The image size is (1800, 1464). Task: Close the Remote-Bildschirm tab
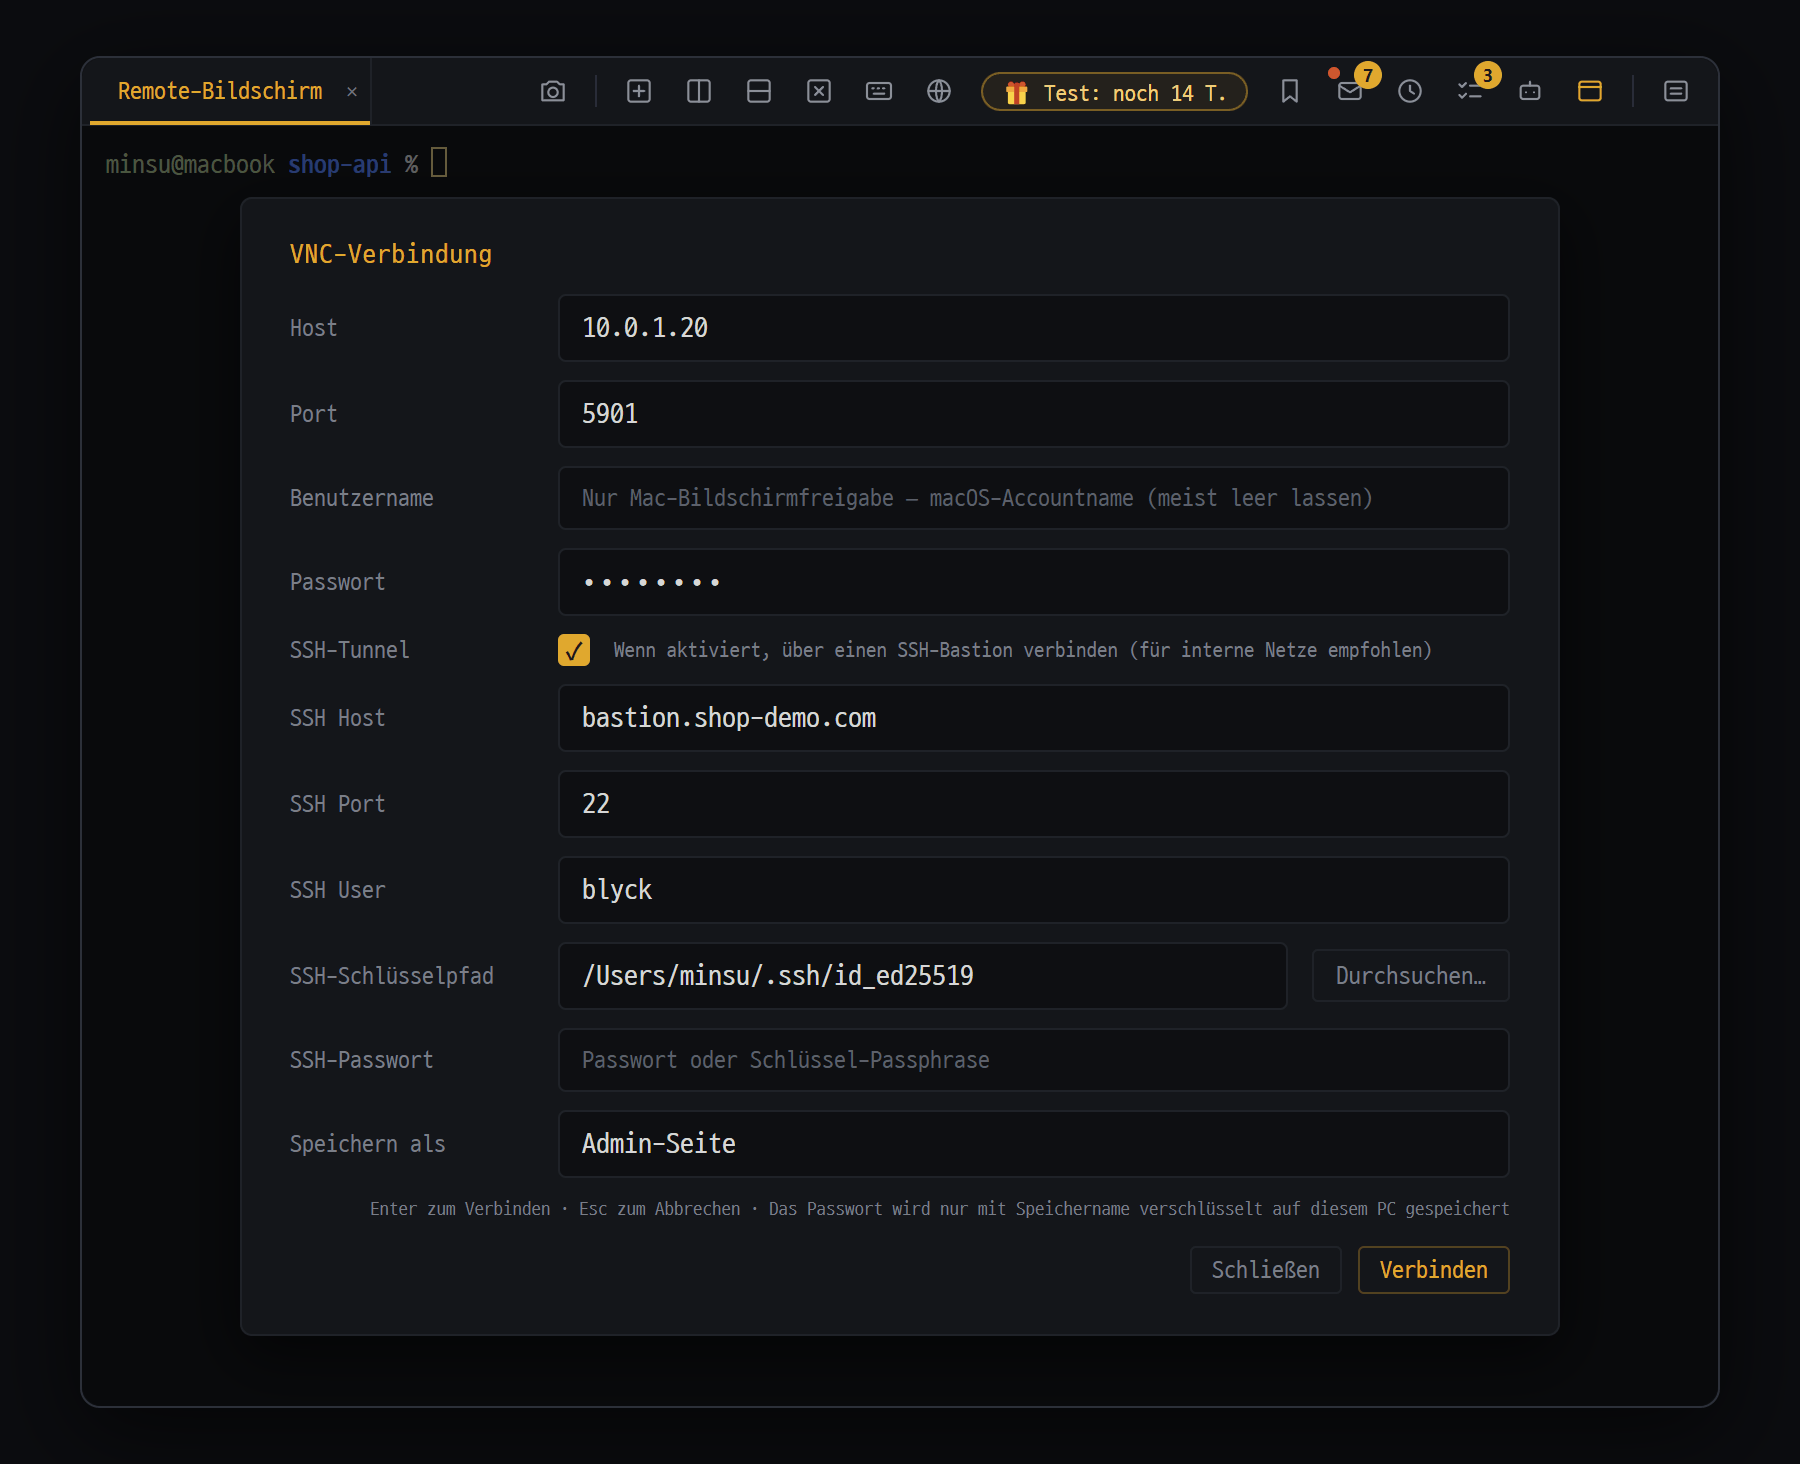[352, 92]
